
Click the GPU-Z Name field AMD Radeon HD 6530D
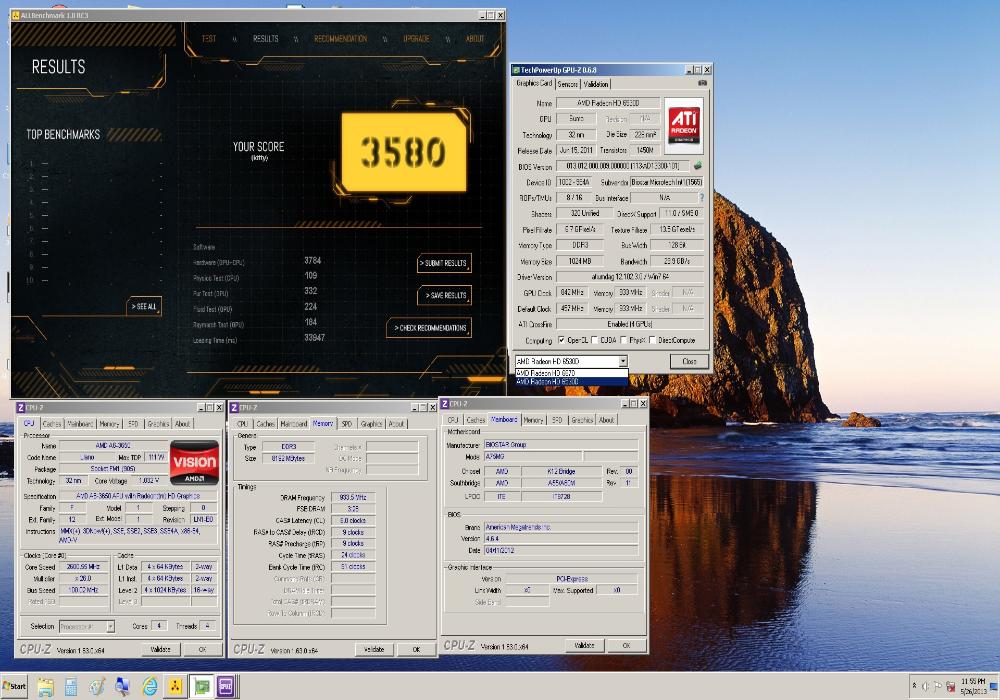pyautogui.click(x=608, y=103)
